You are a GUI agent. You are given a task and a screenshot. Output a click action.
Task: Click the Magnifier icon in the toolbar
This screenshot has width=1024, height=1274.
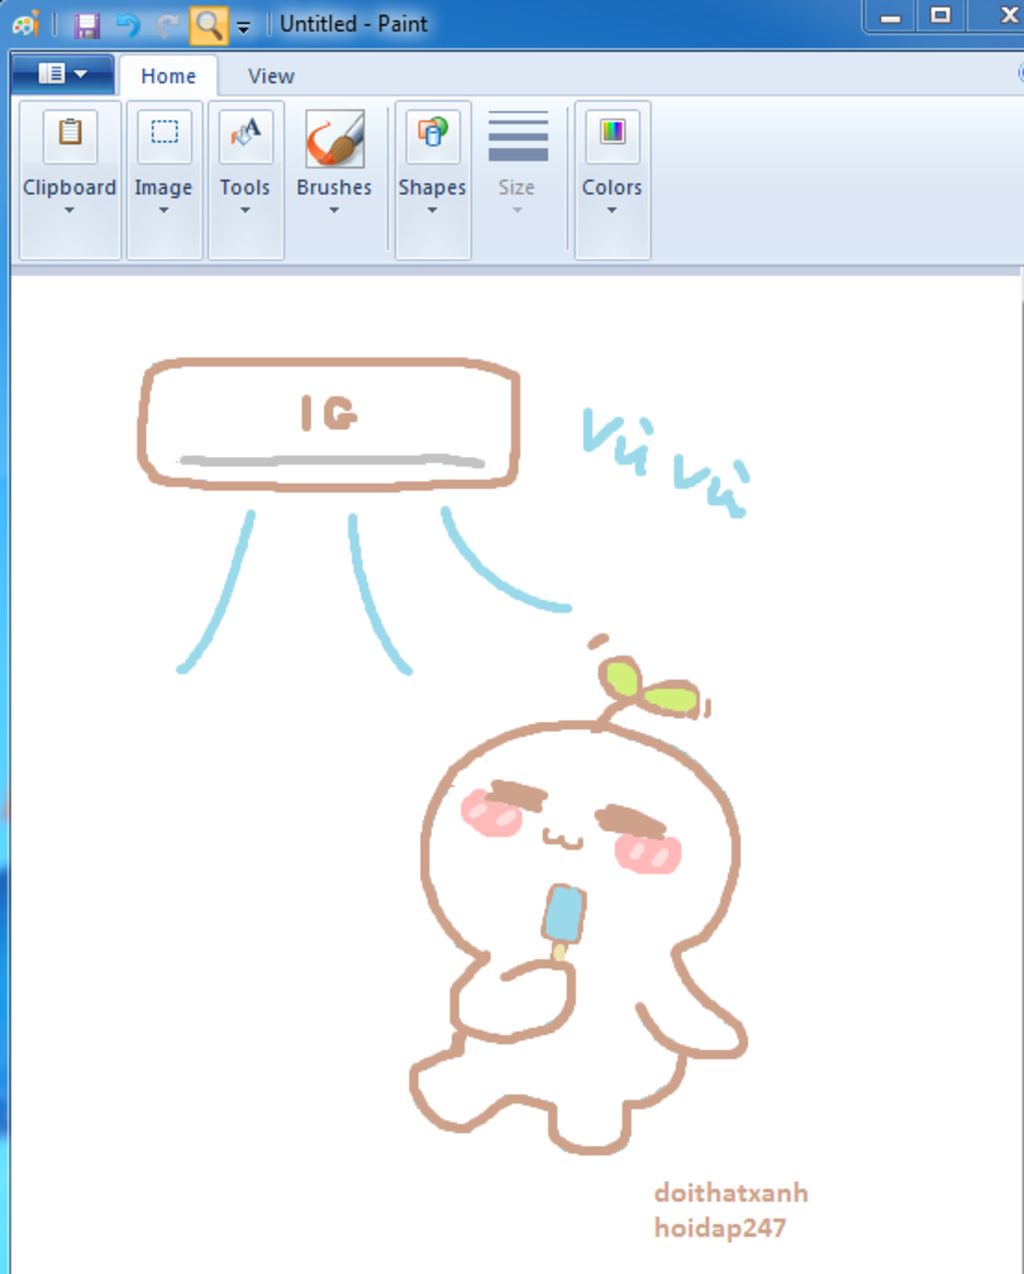click(207, 23)
